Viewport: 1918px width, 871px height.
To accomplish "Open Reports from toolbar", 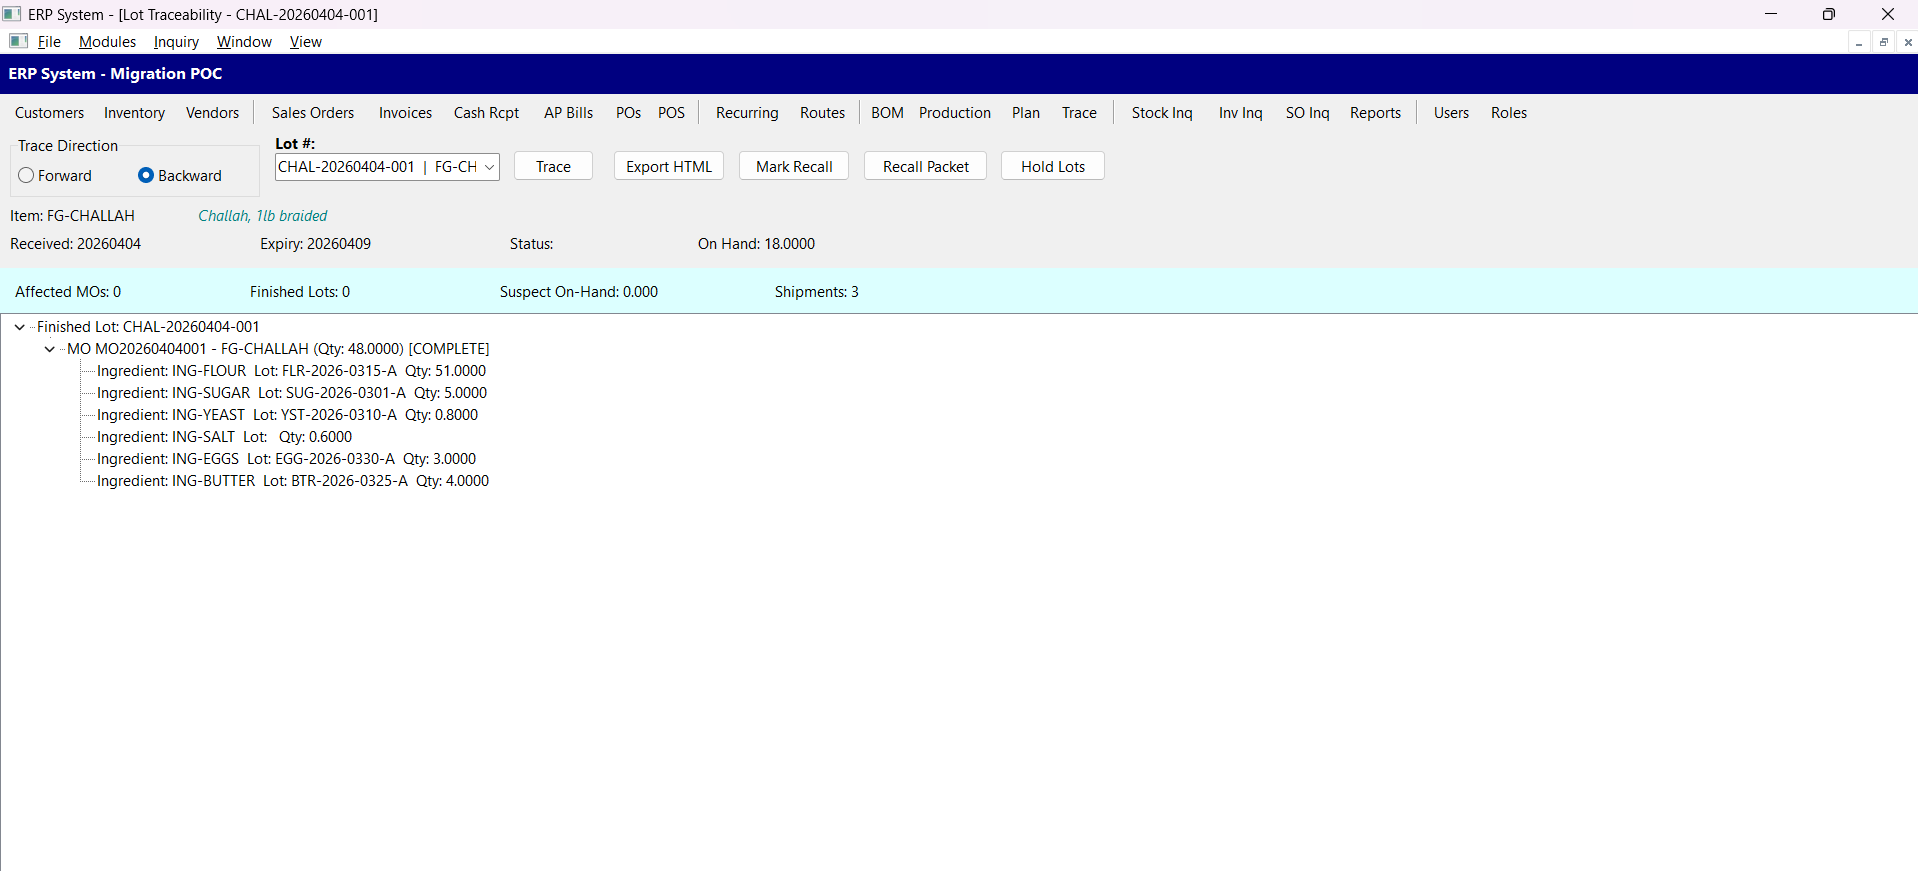I will click(x=1375, y=113).
